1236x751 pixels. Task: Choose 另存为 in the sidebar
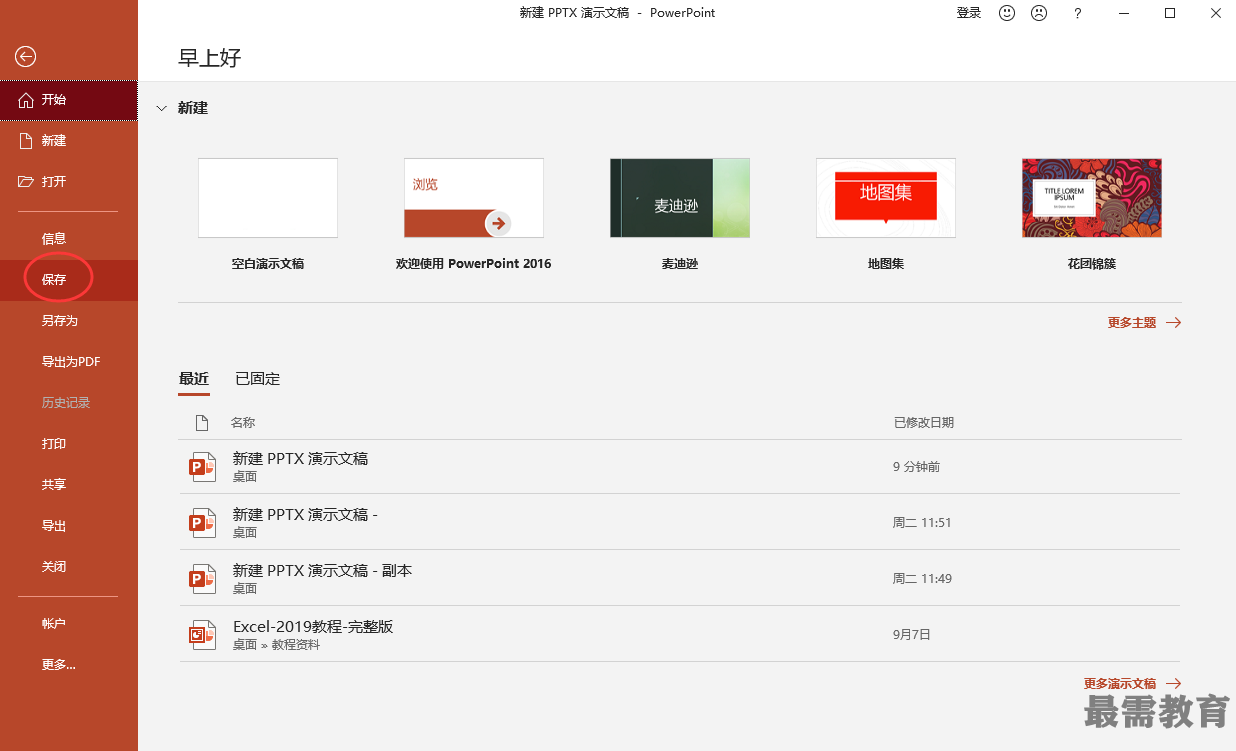[69, 321]
